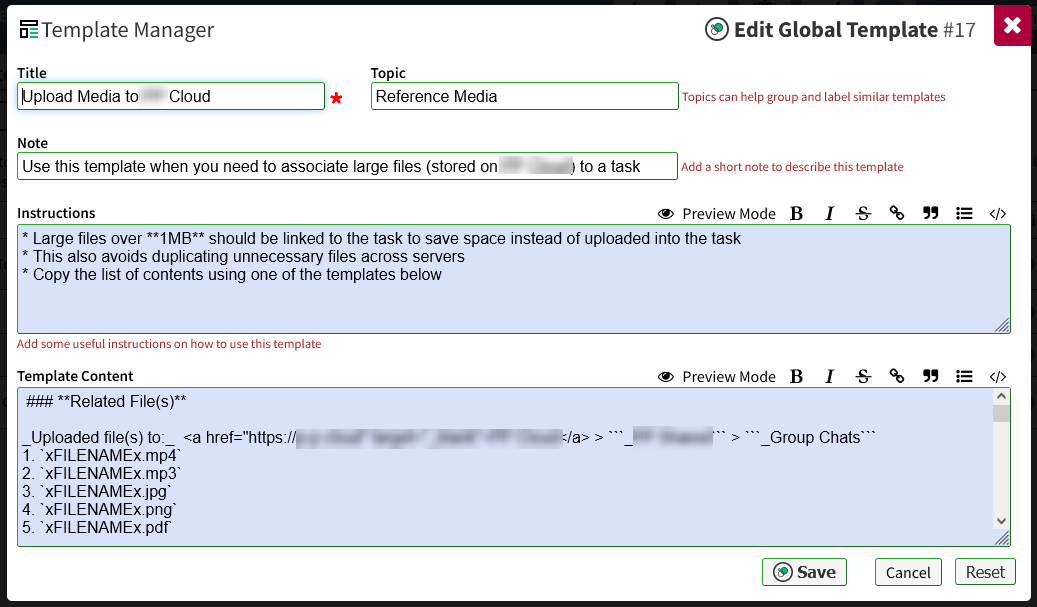The width and height of the screenshot is (1037, 607).
Task: Toggle bold formatting in Instructions toolbar
Action: 796,213
